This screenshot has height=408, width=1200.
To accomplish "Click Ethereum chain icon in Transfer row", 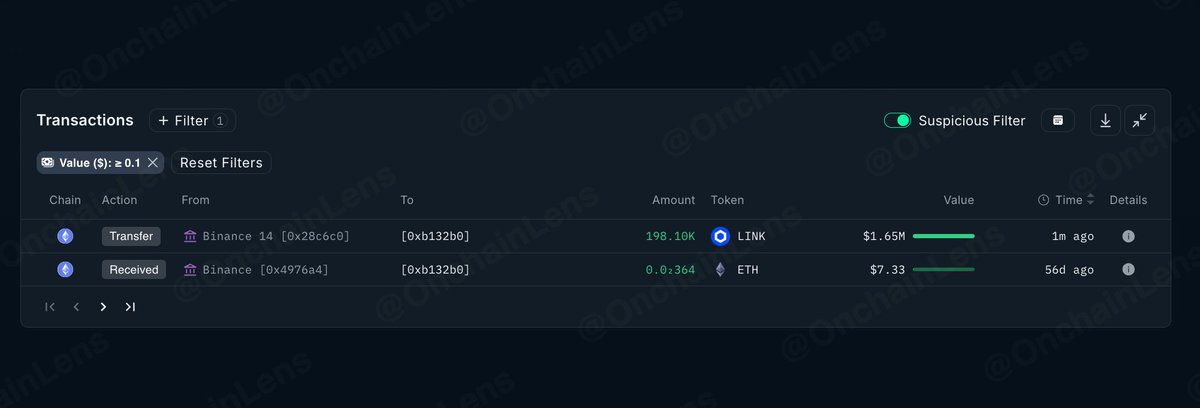I will [x=65, y=237].
